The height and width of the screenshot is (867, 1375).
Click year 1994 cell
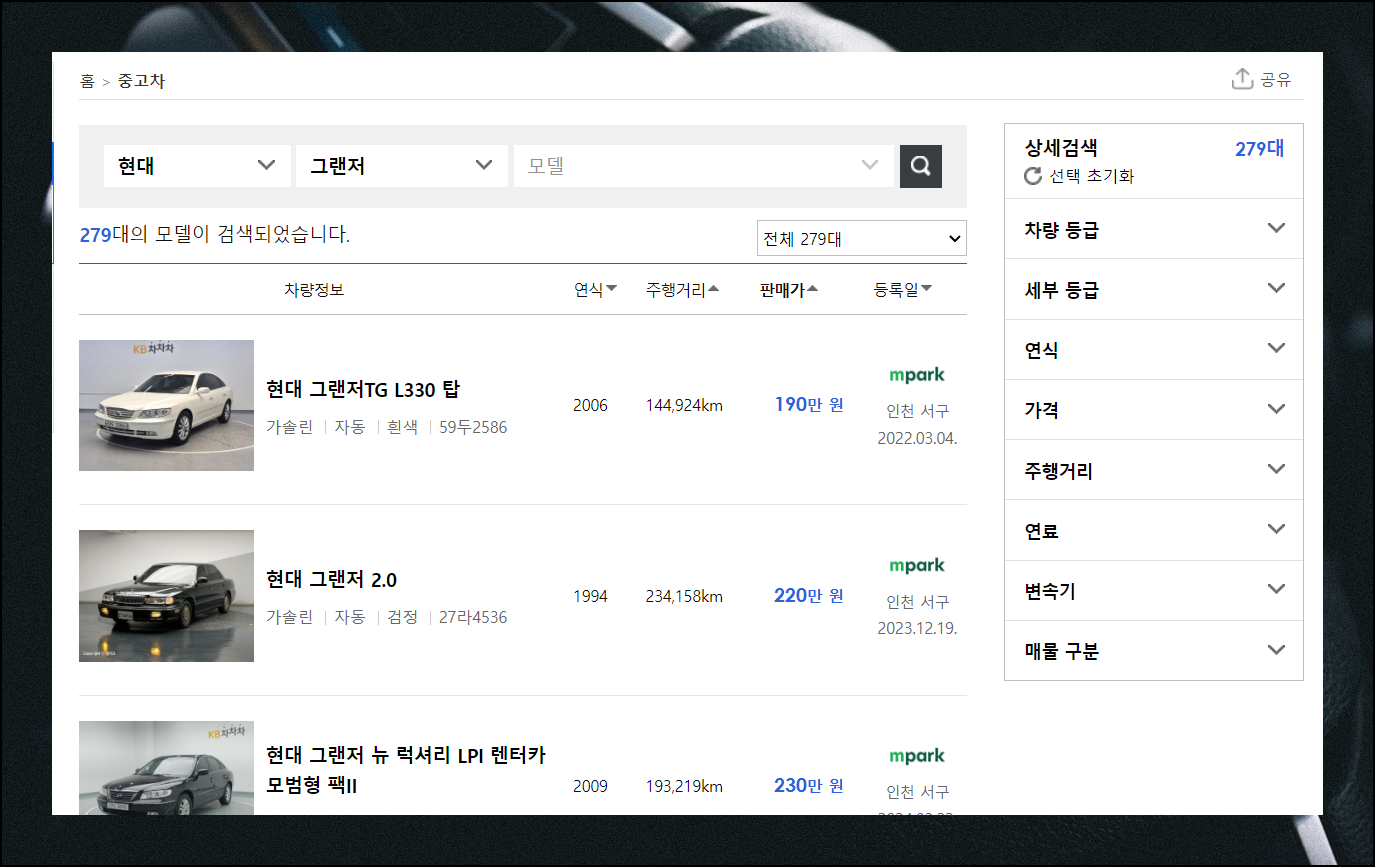pyautogui.click(x=590, y=596)
